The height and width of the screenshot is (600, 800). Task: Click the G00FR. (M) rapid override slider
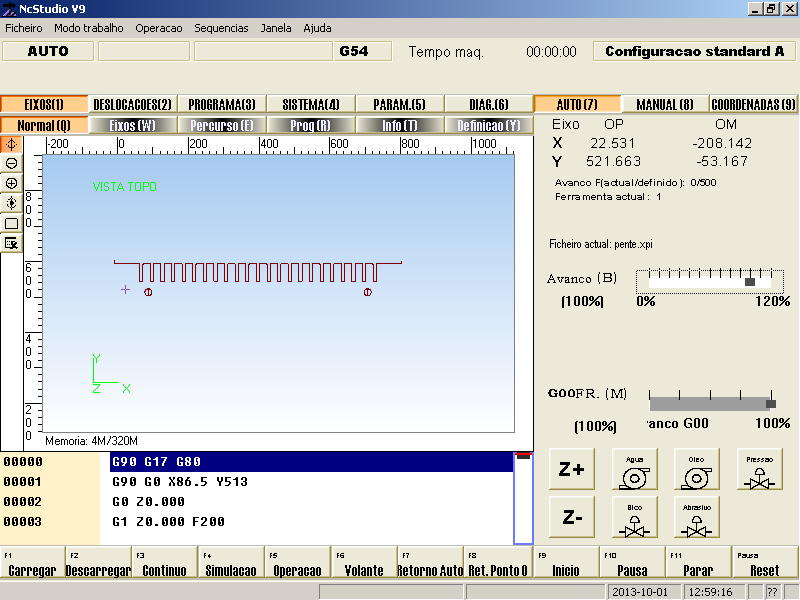[x=712, y=403]
